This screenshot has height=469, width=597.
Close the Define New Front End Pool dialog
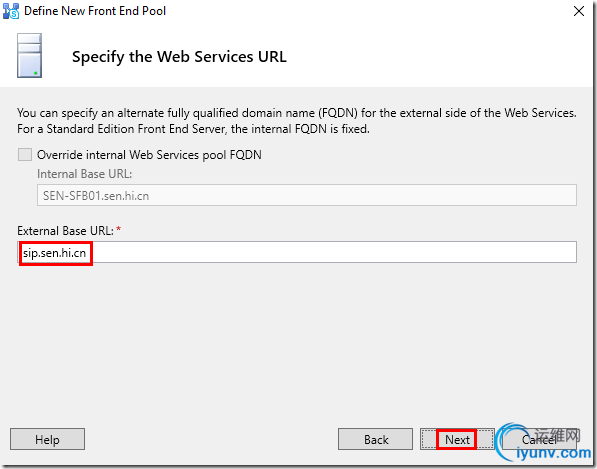pyautogui.click(x=579, y=11)
